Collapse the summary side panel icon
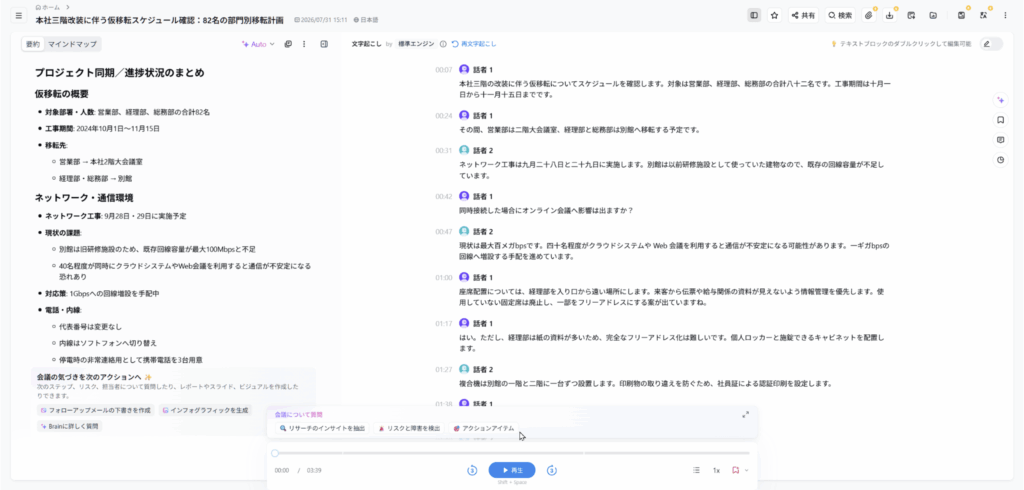The image size is (1024, 490). coord(324,44)
